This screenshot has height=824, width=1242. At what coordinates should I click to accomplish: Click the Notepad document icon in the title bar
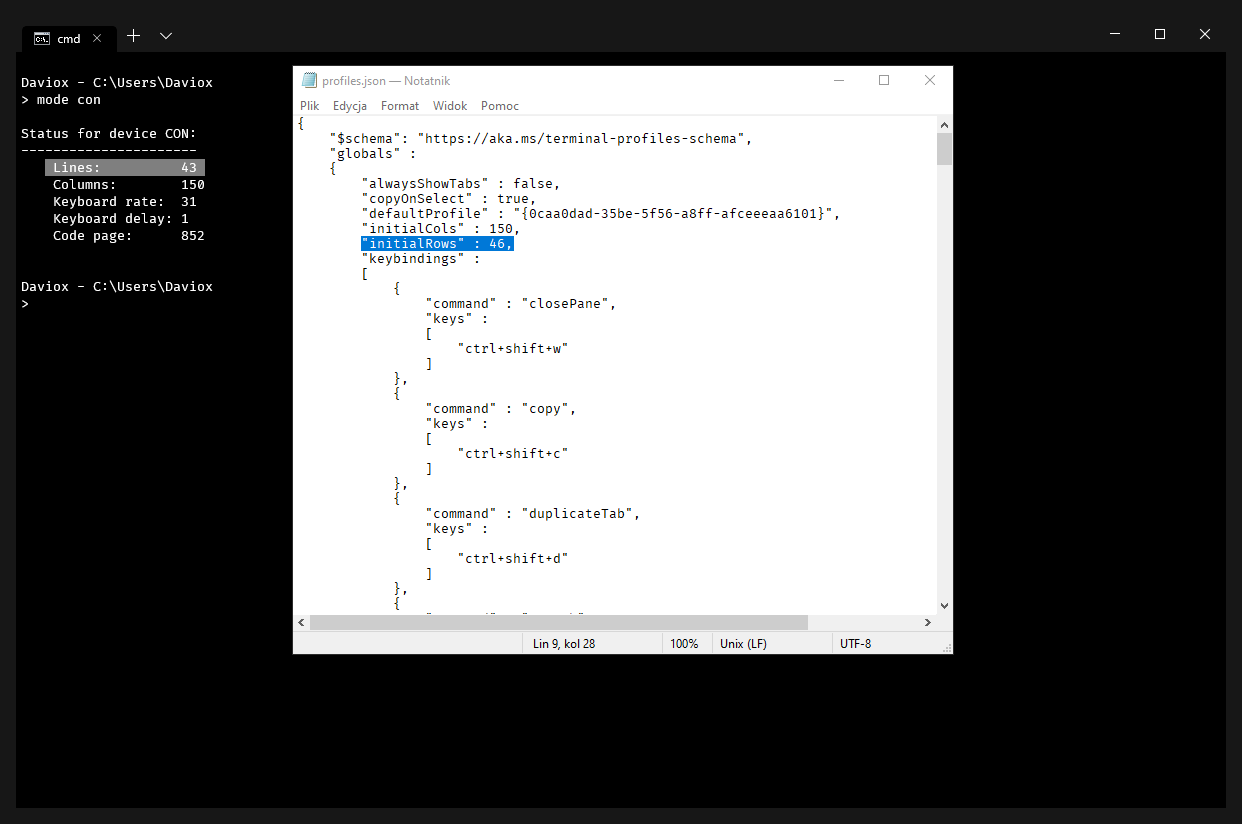(309, 80)
